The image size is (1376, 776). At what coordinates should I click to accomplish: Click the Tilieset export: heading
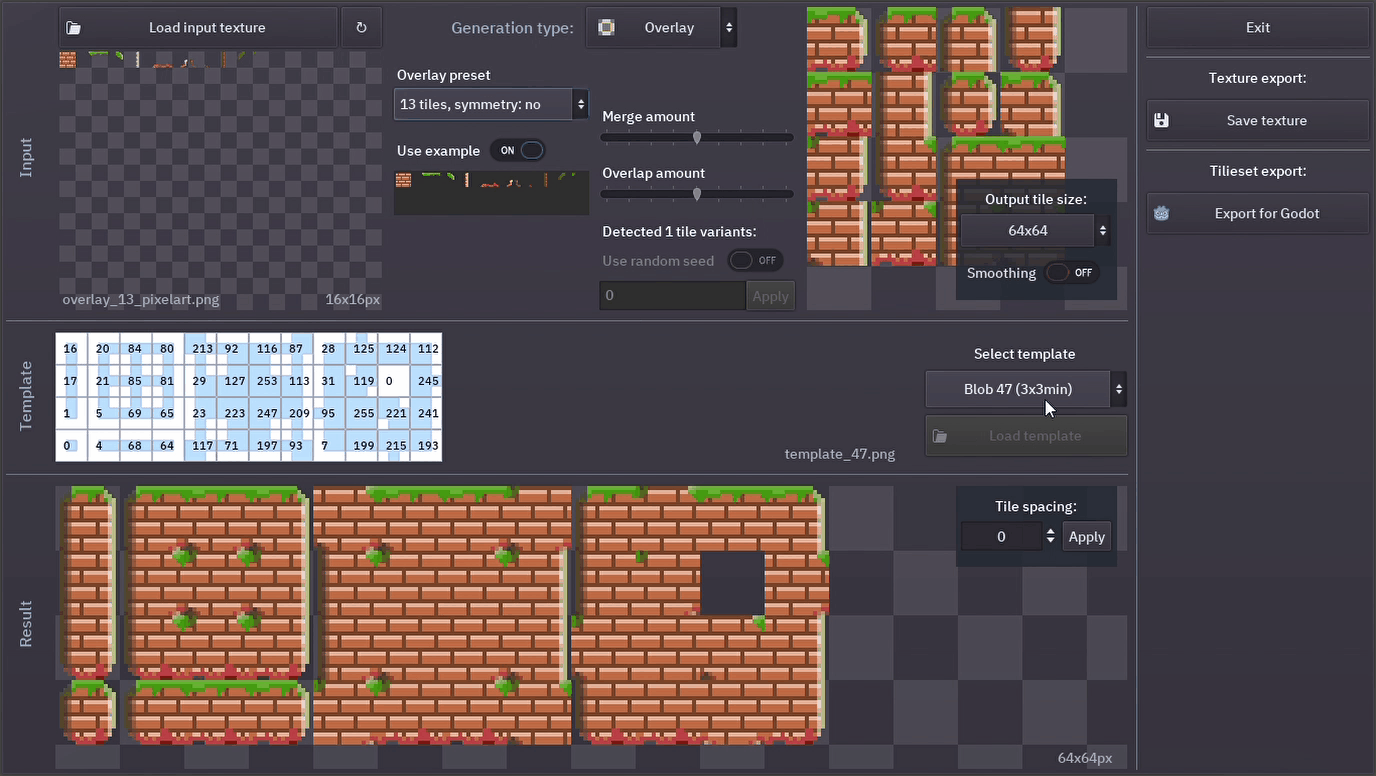(x=1257, y=171)
